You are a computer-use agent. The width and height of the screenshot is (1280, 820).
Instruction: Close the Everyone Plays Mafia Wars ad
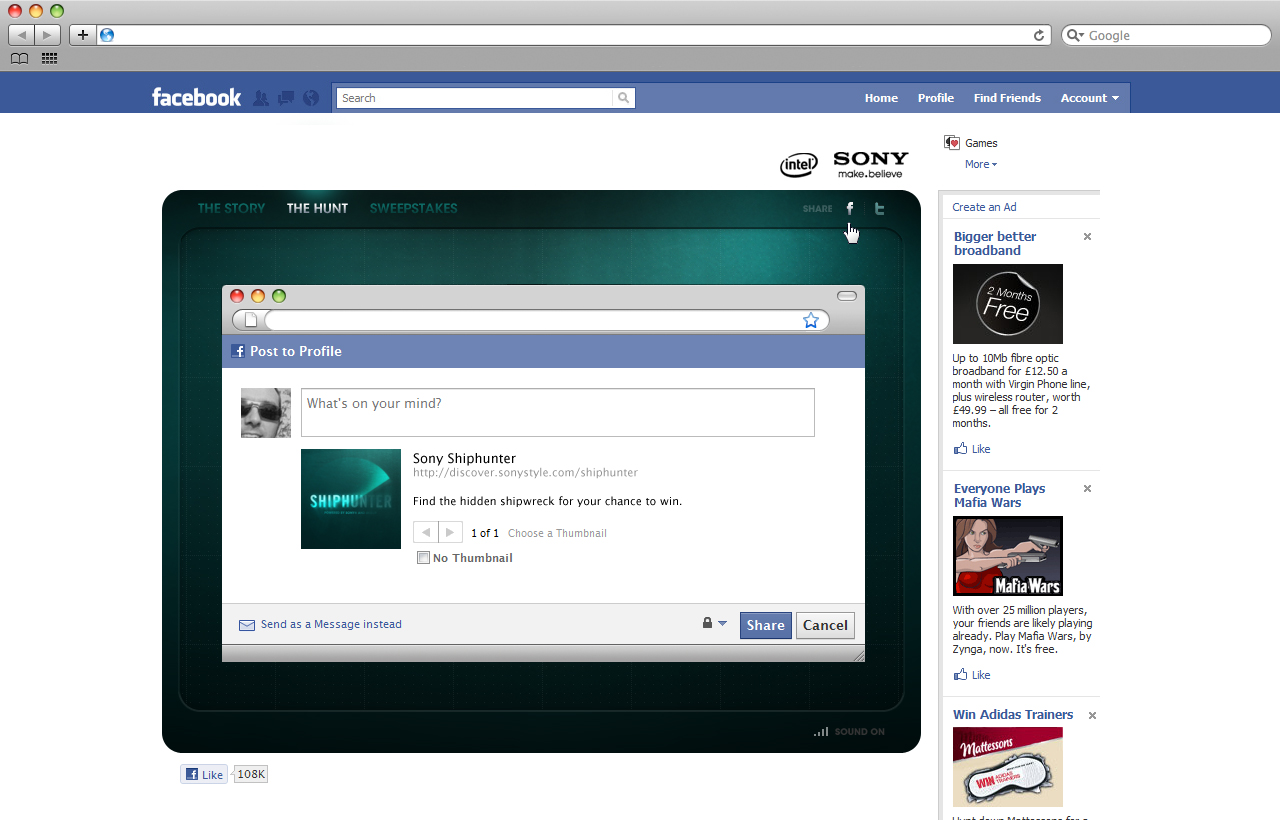(x=1087, y=489)
